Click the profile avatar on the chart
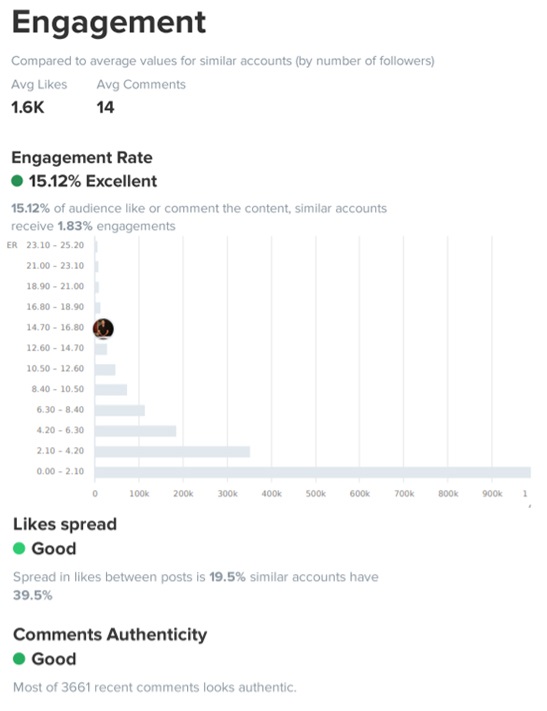 pyautogui.click(x=103, y=328)
